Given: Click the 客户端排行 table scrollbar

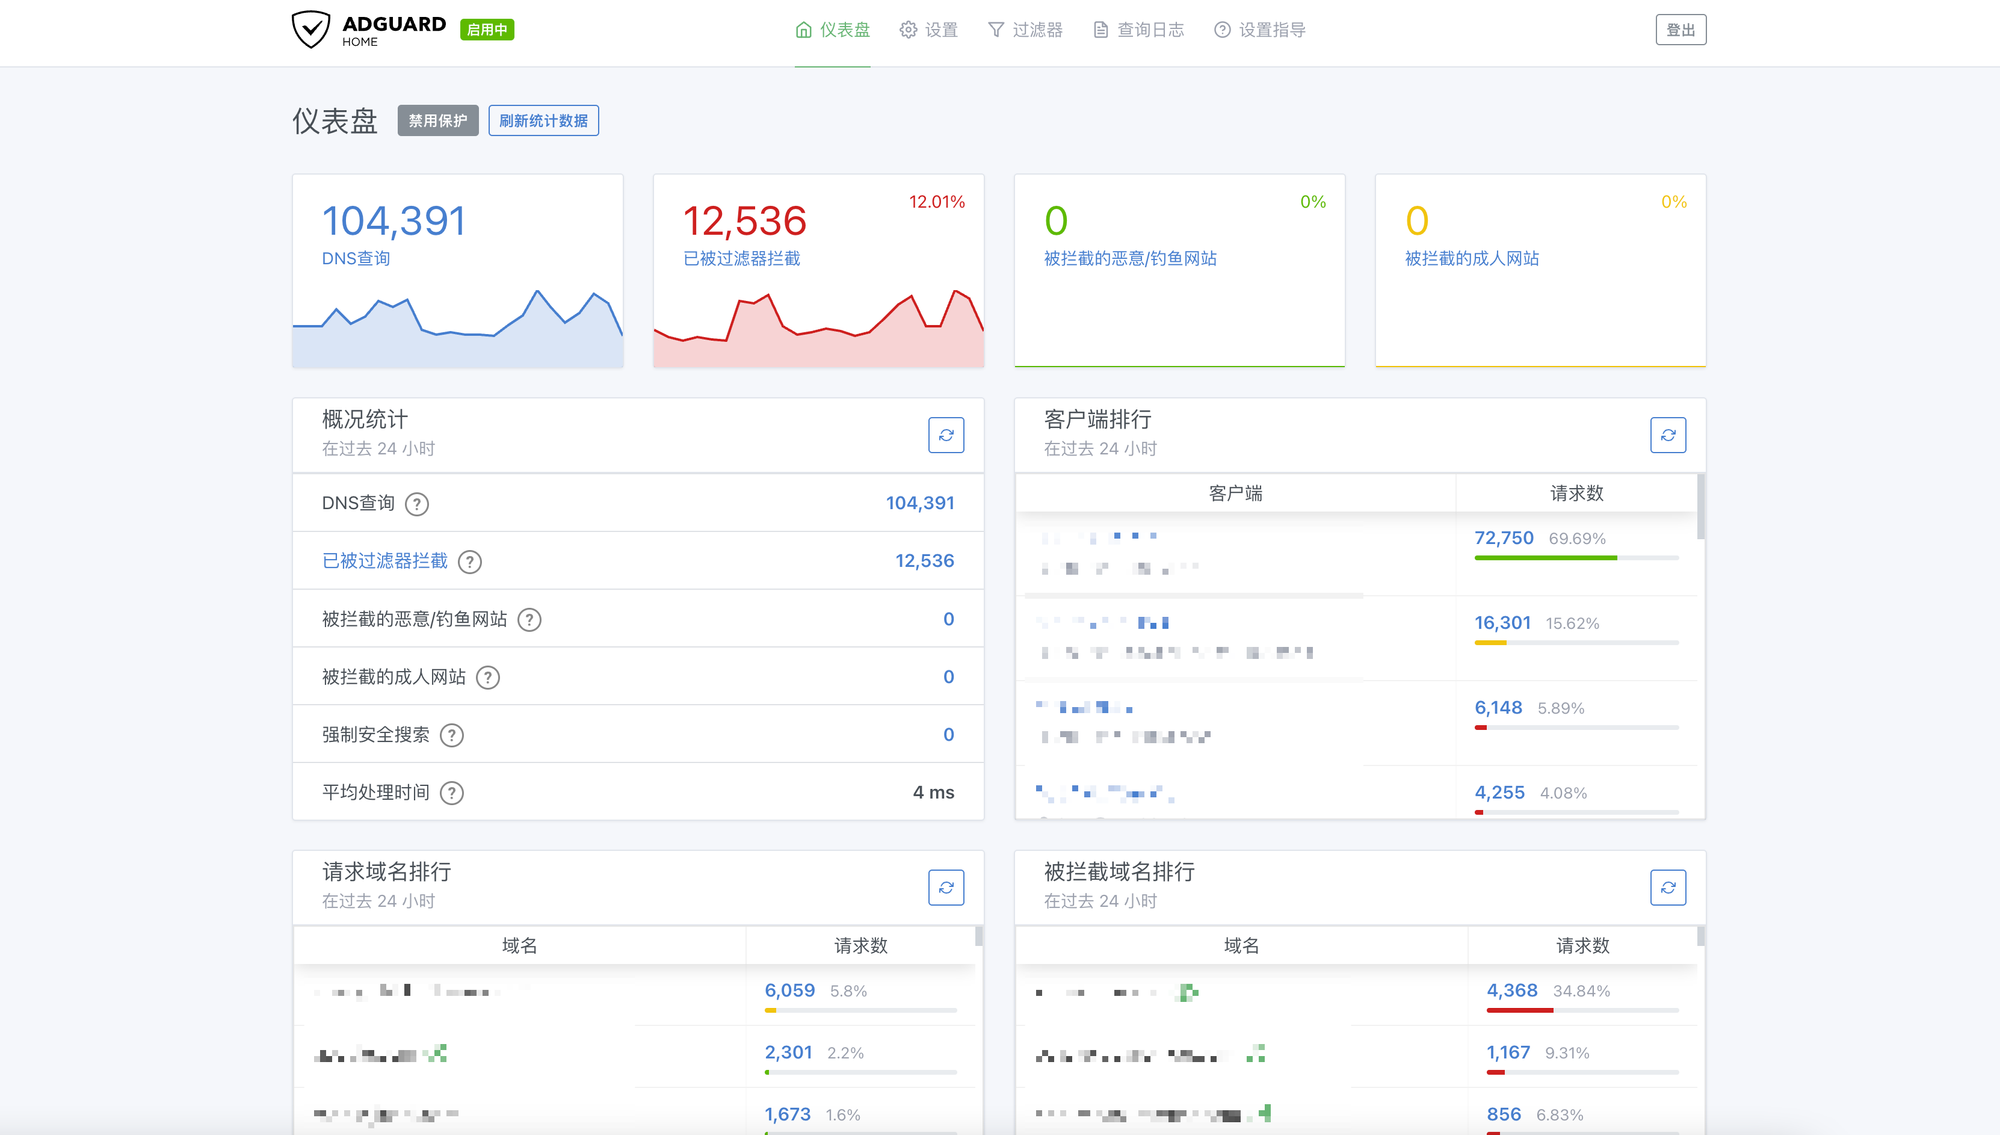Looking at the screenshot, I should (1701, 508).
